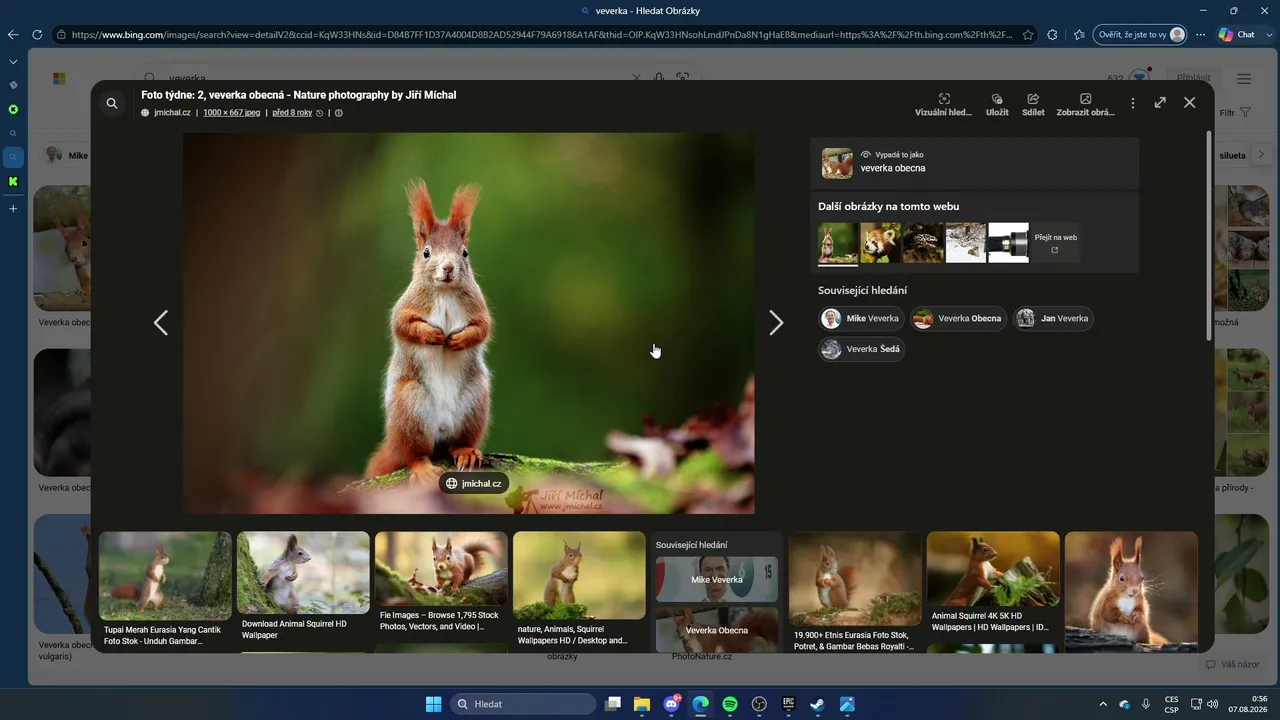Share the image with Sdílet
Viewport: 1280px width, 720px height.
1033,105
